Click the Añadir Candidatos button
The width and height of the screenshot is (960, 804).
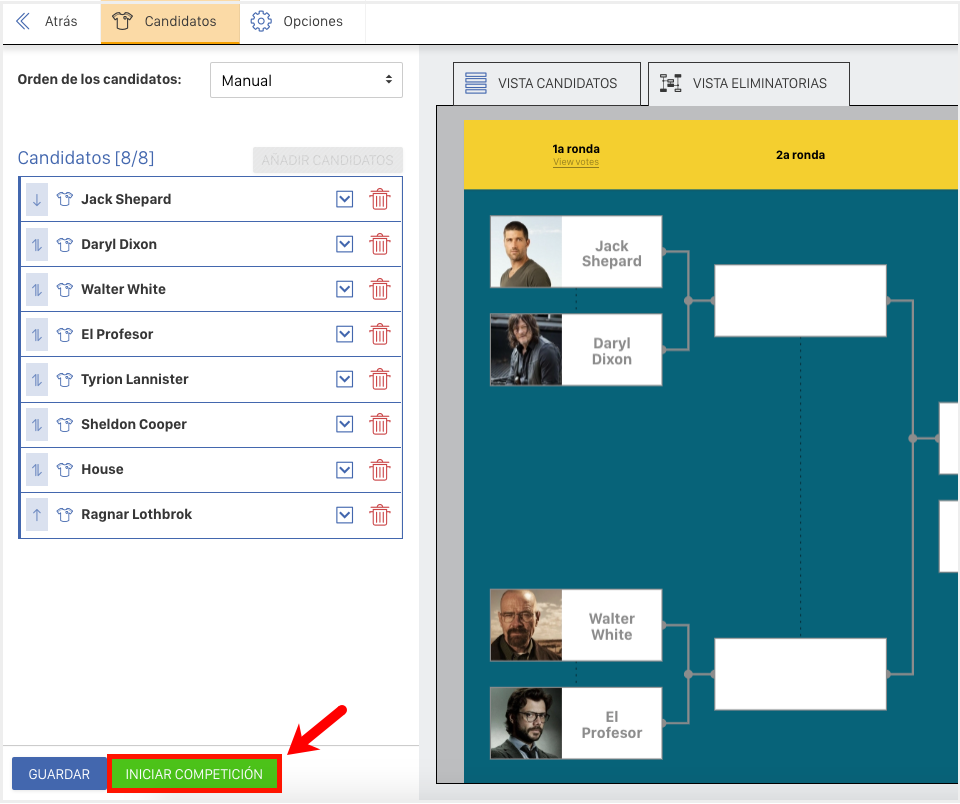point(328,160)
